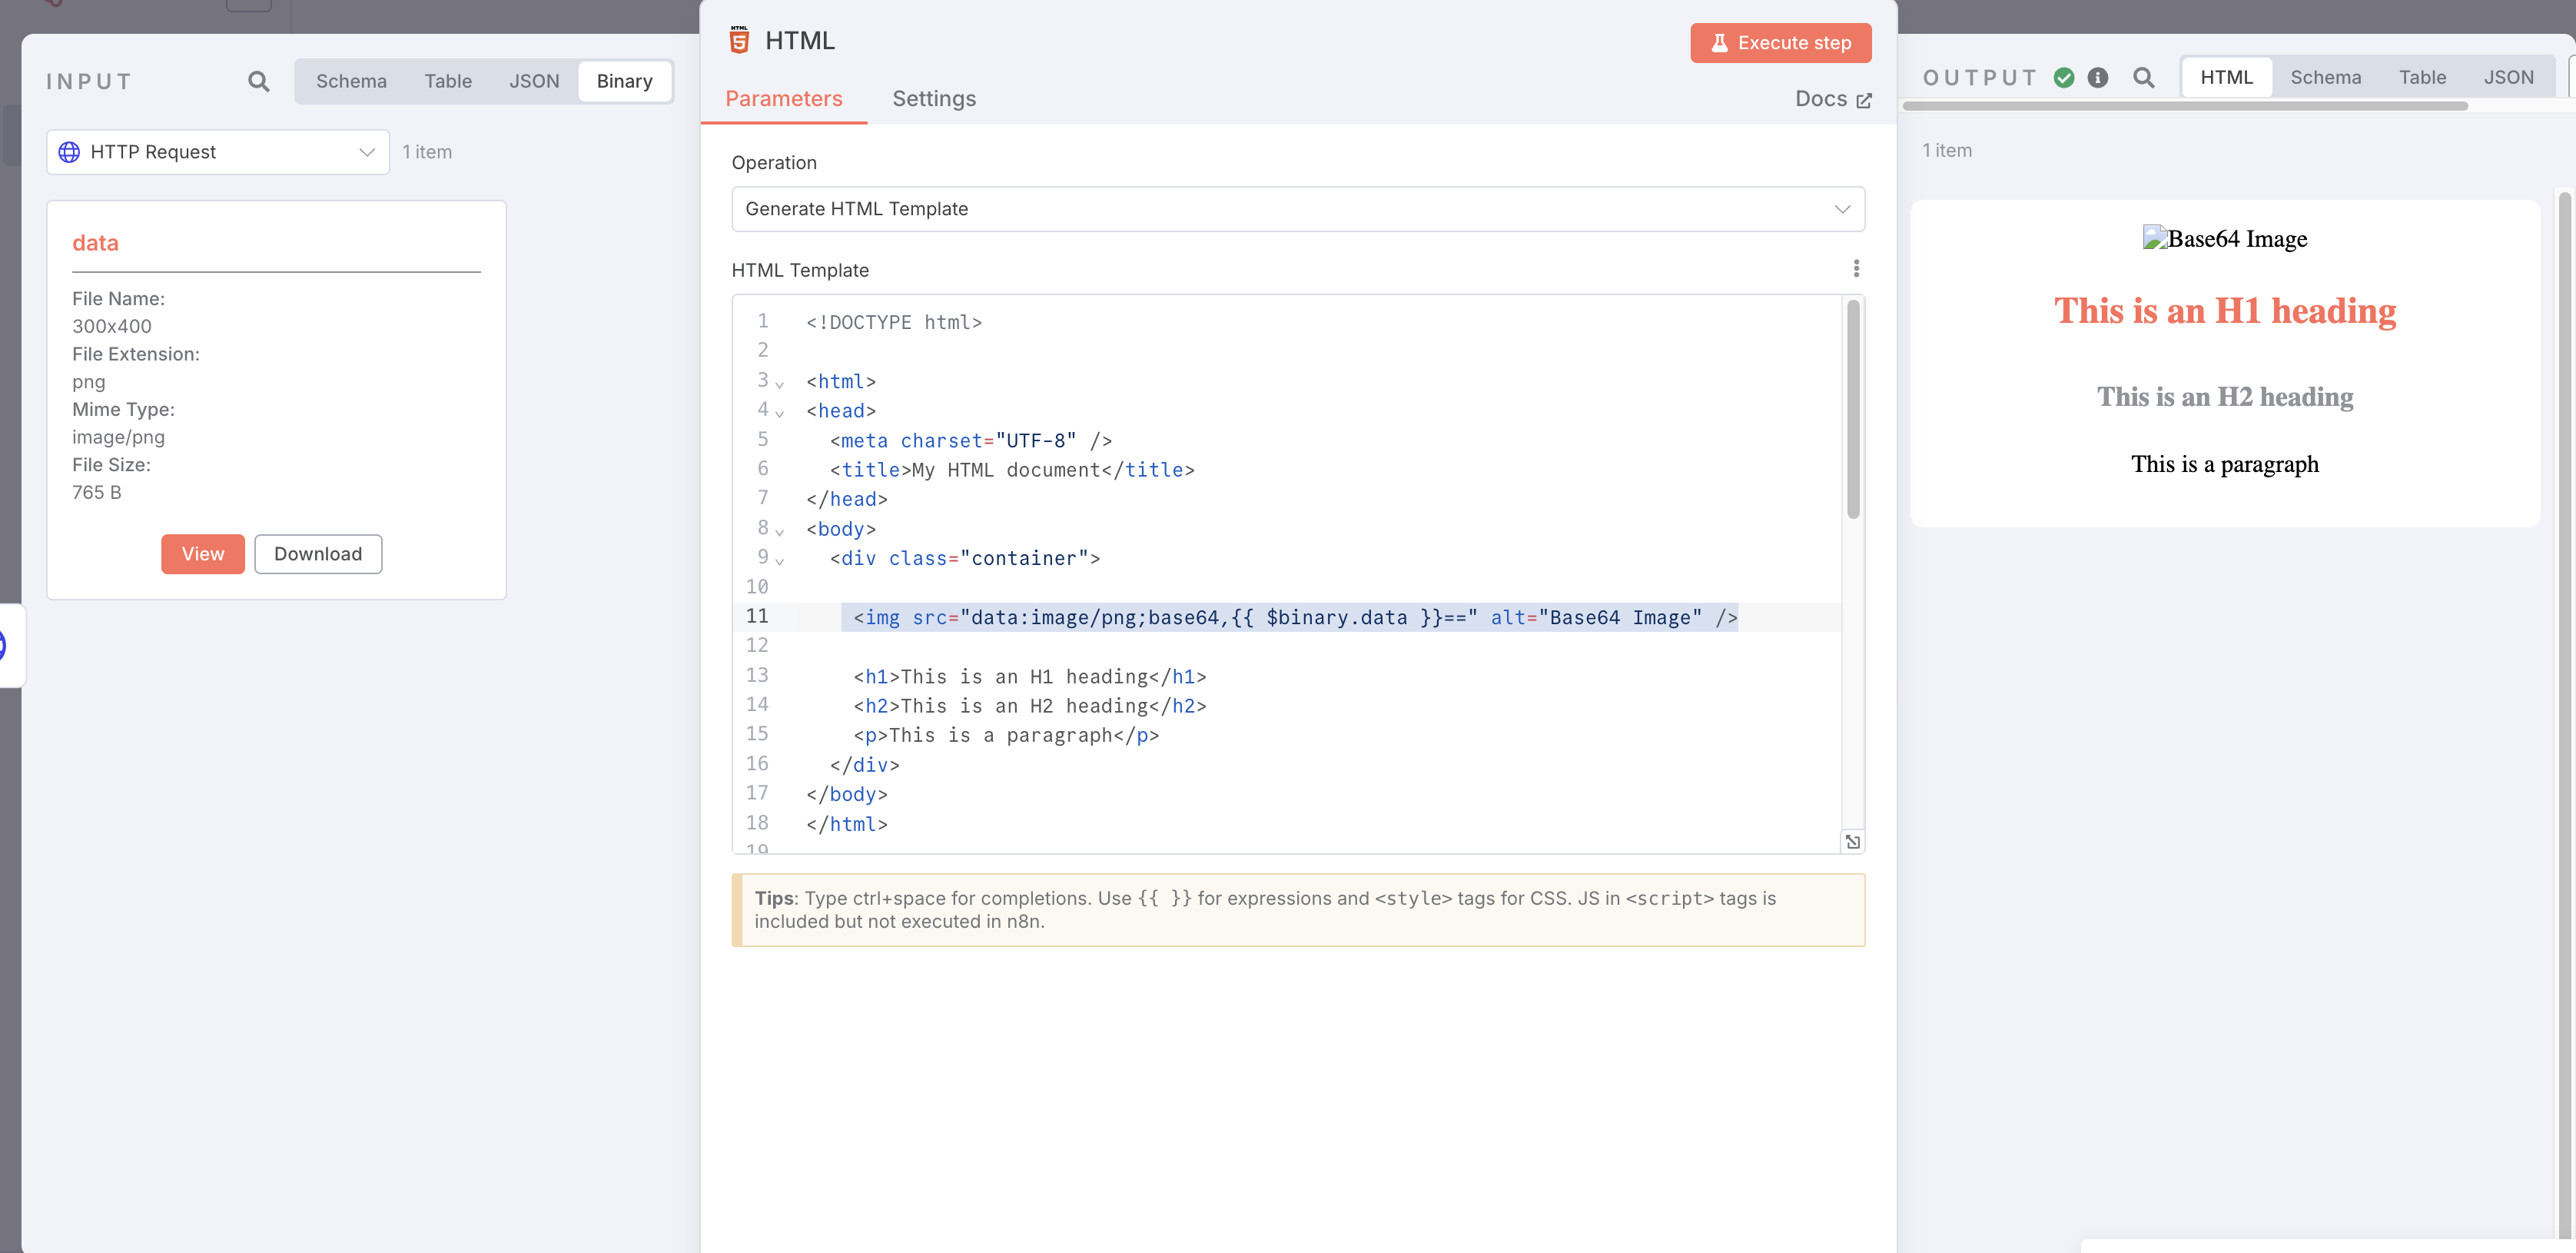The width and height of the screenshot is (2576, 1253).
Task: Select output JSON view tab
Action: coord(2508,77)
